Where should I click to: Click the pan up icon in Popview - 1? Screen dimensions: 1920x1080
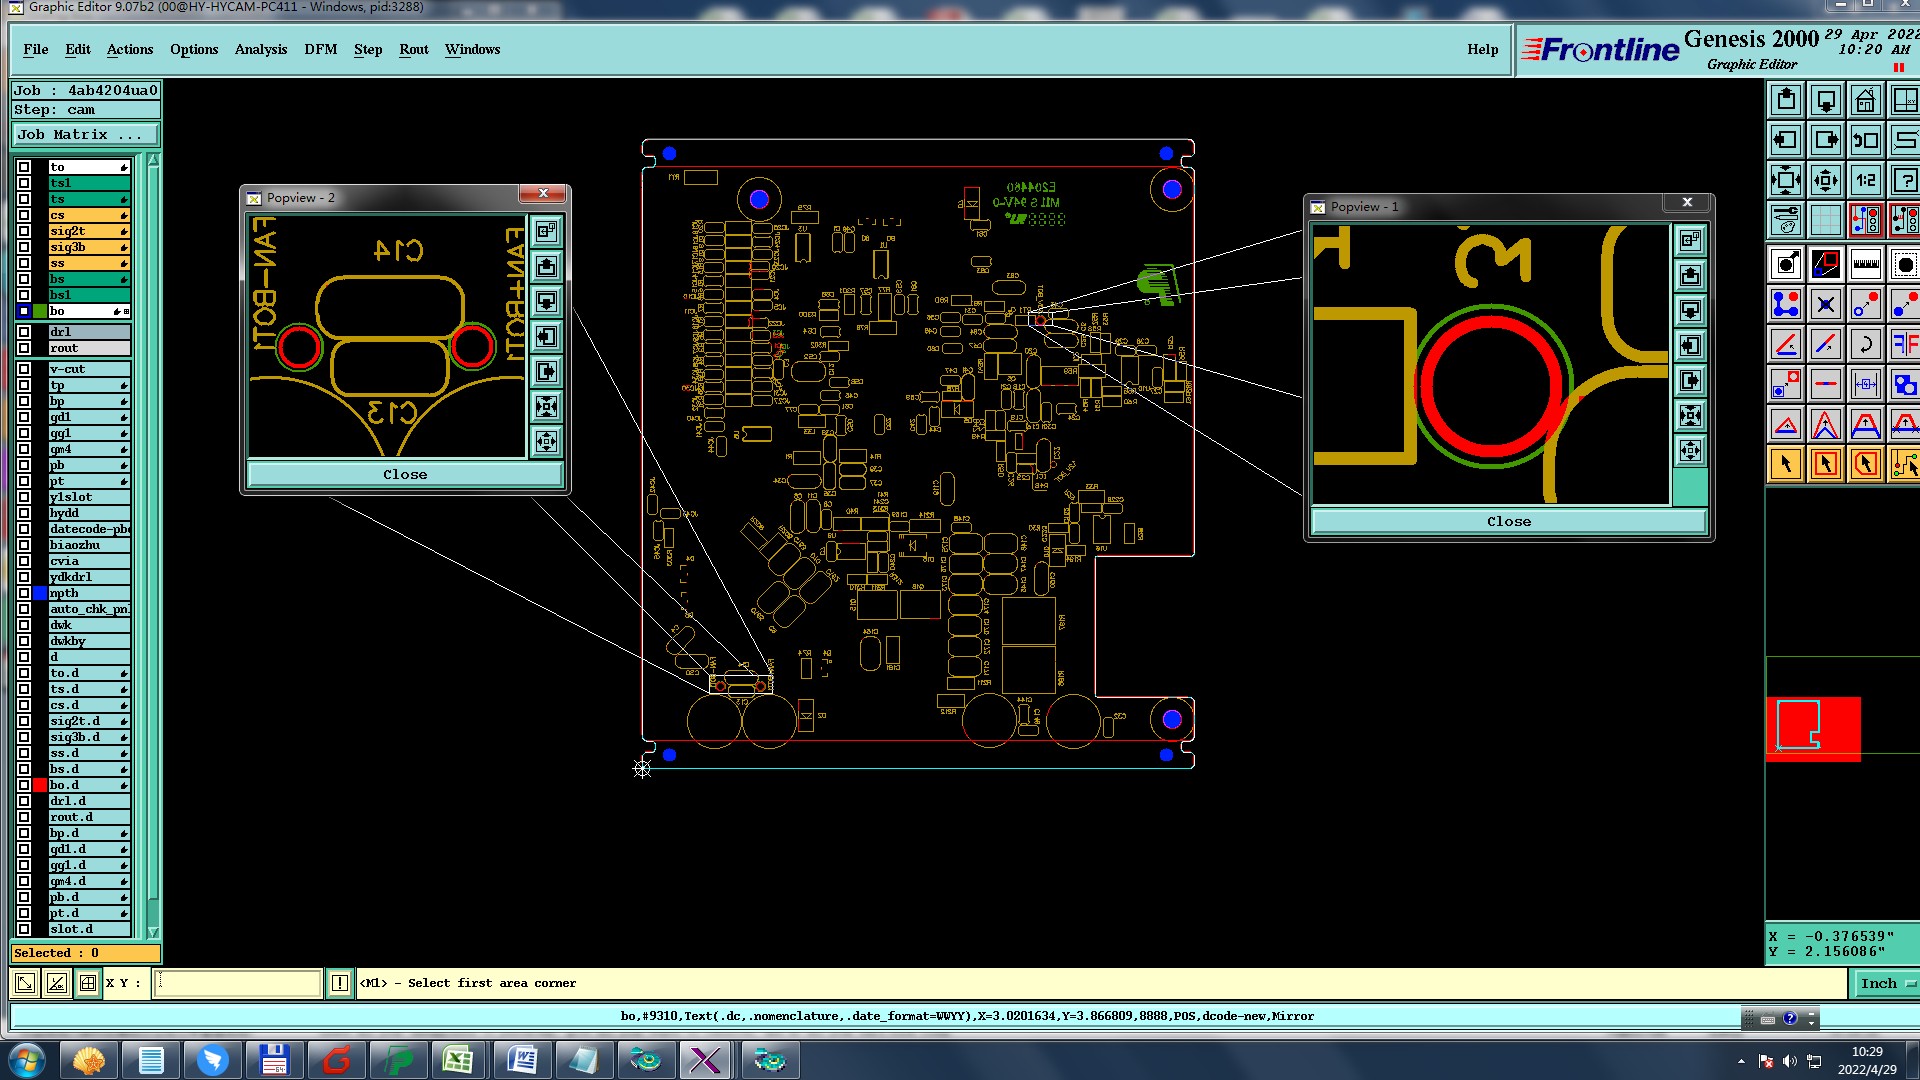(1690, 275)
